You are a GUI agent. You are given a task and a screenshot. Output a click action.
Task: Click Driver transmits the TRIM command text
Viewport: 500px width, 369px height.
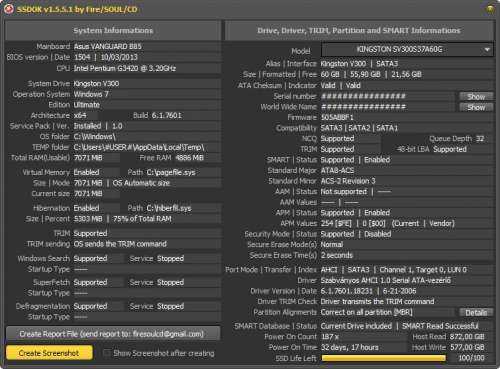tap(377, 302)
